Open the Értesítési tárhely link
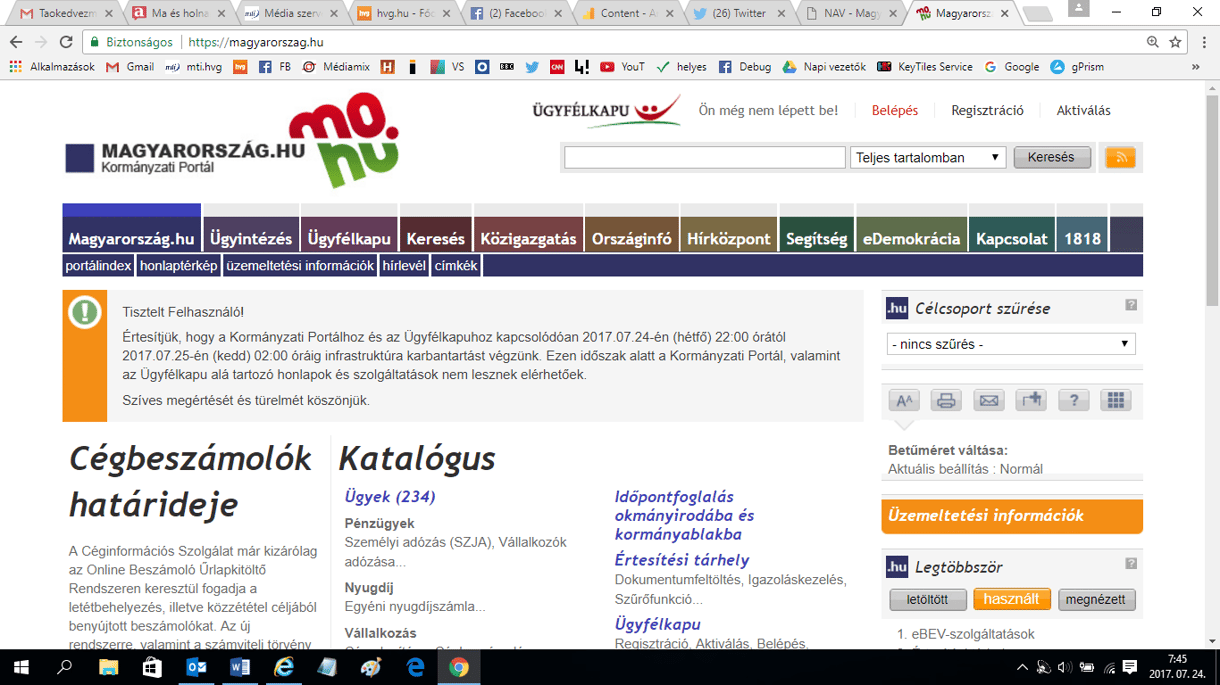Screen dimensions: 1220x685 681,560
